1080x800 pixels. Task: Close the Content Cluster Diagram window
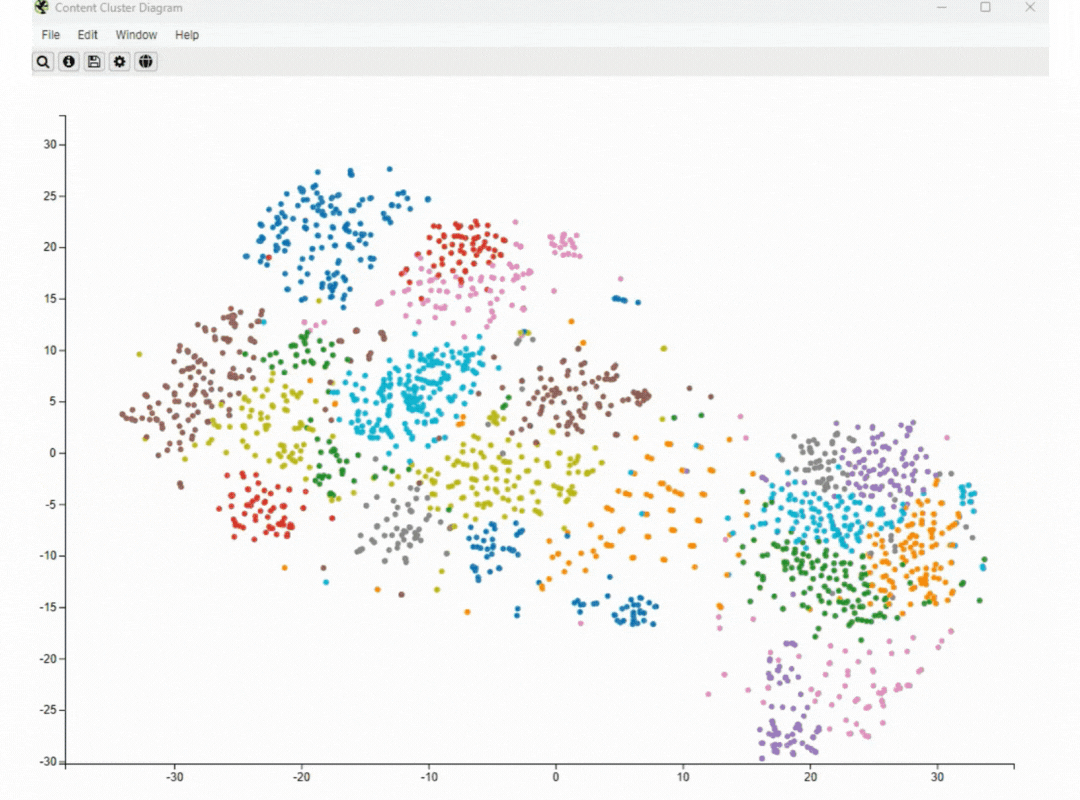[x=1030, y=8]
